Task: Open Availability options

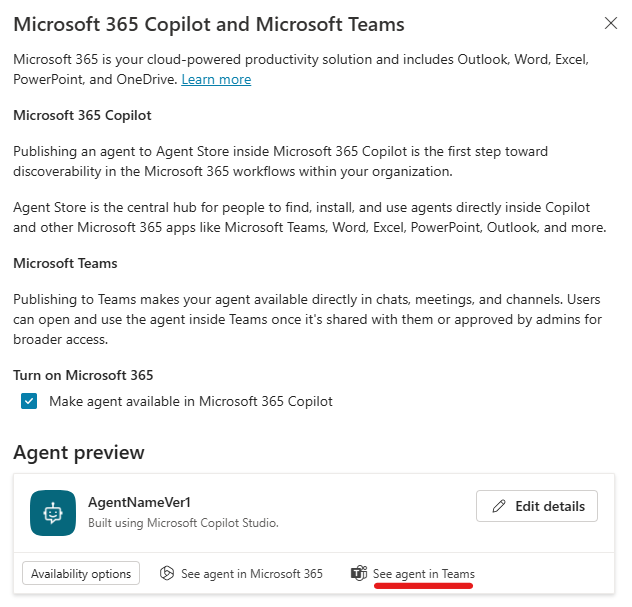Action: [x=81, y=574]
